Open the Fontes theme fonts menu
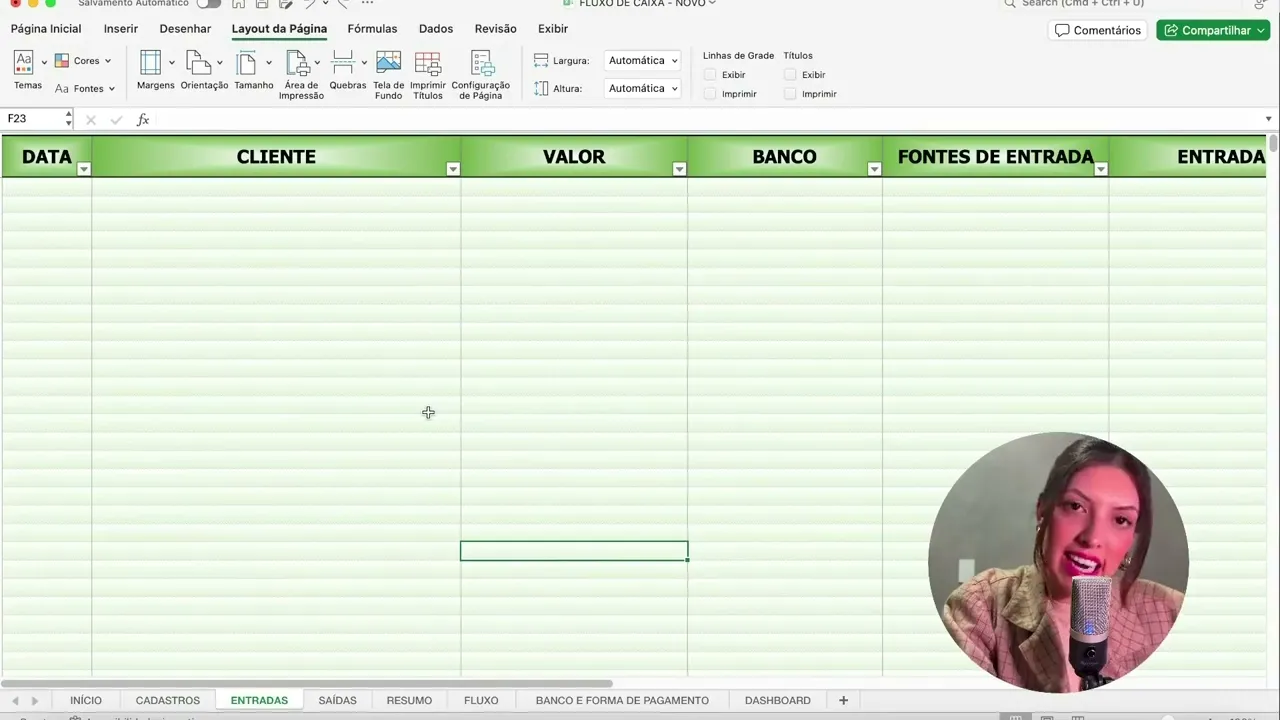 click(x=84, y=89)
